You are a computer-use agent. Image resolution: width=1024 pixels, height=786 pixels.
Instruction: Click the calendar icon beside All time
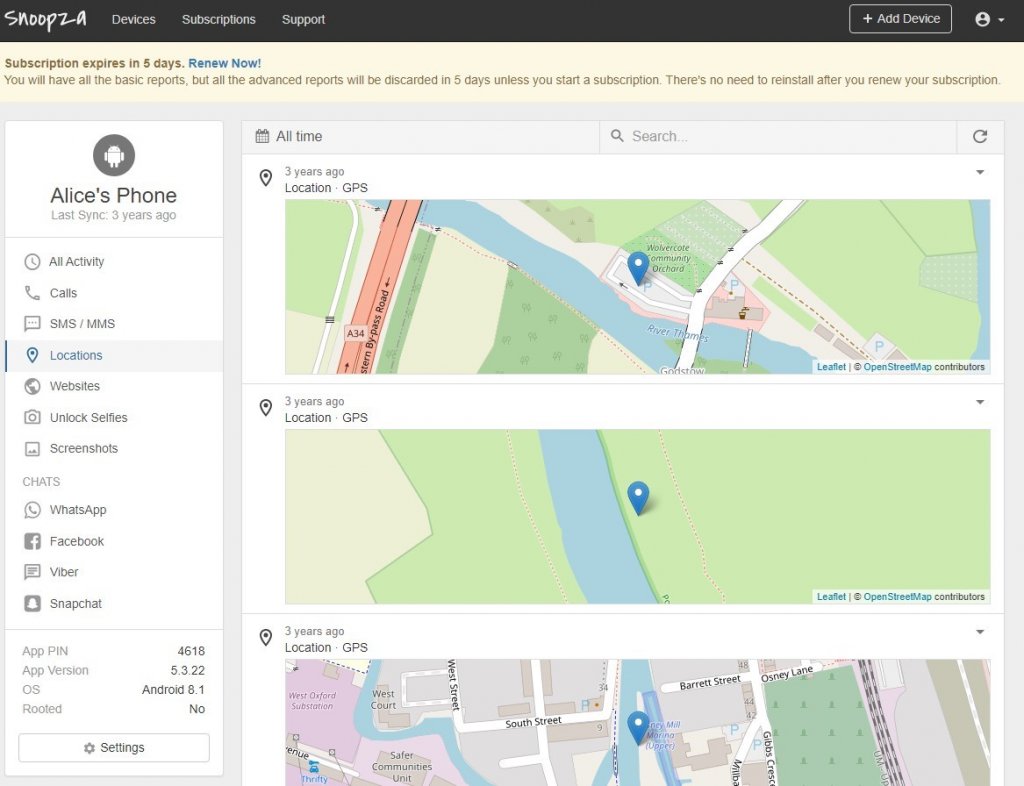pos(262,136)
